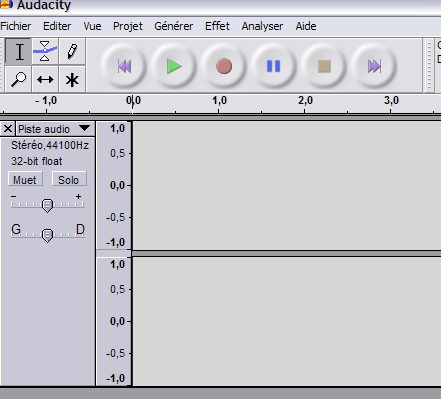Open the Analyser menu
This screenshot has width=441, height=399.
(x=262, y=26)
